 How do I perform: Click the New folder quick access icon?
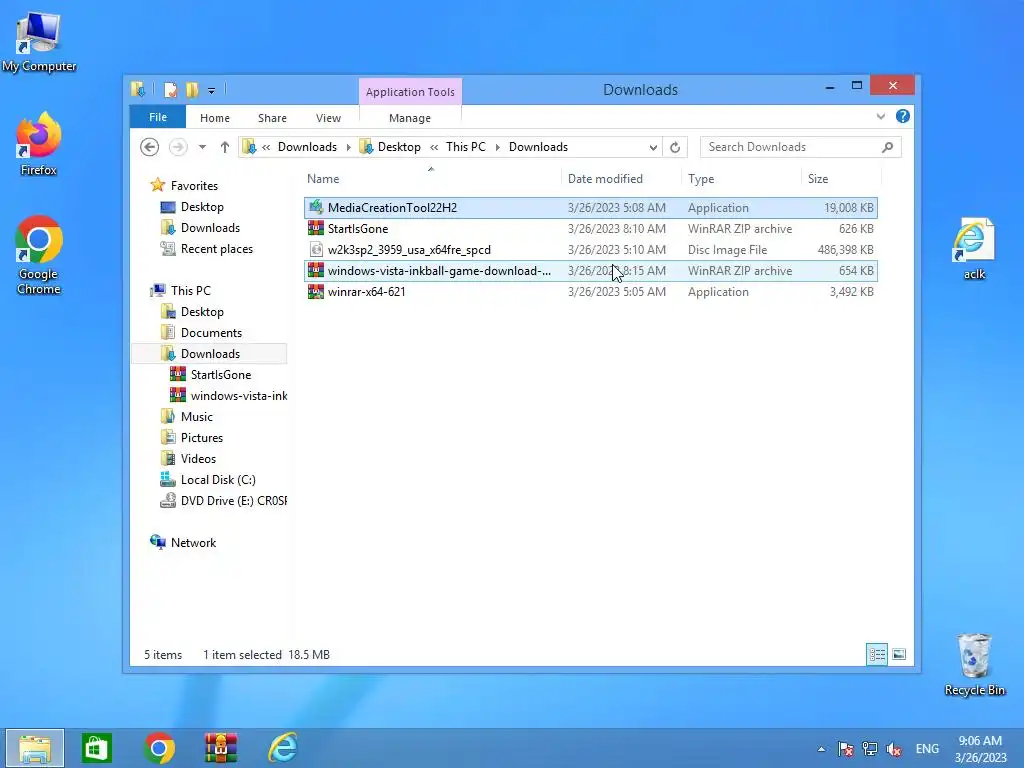(x=192, y=89)
